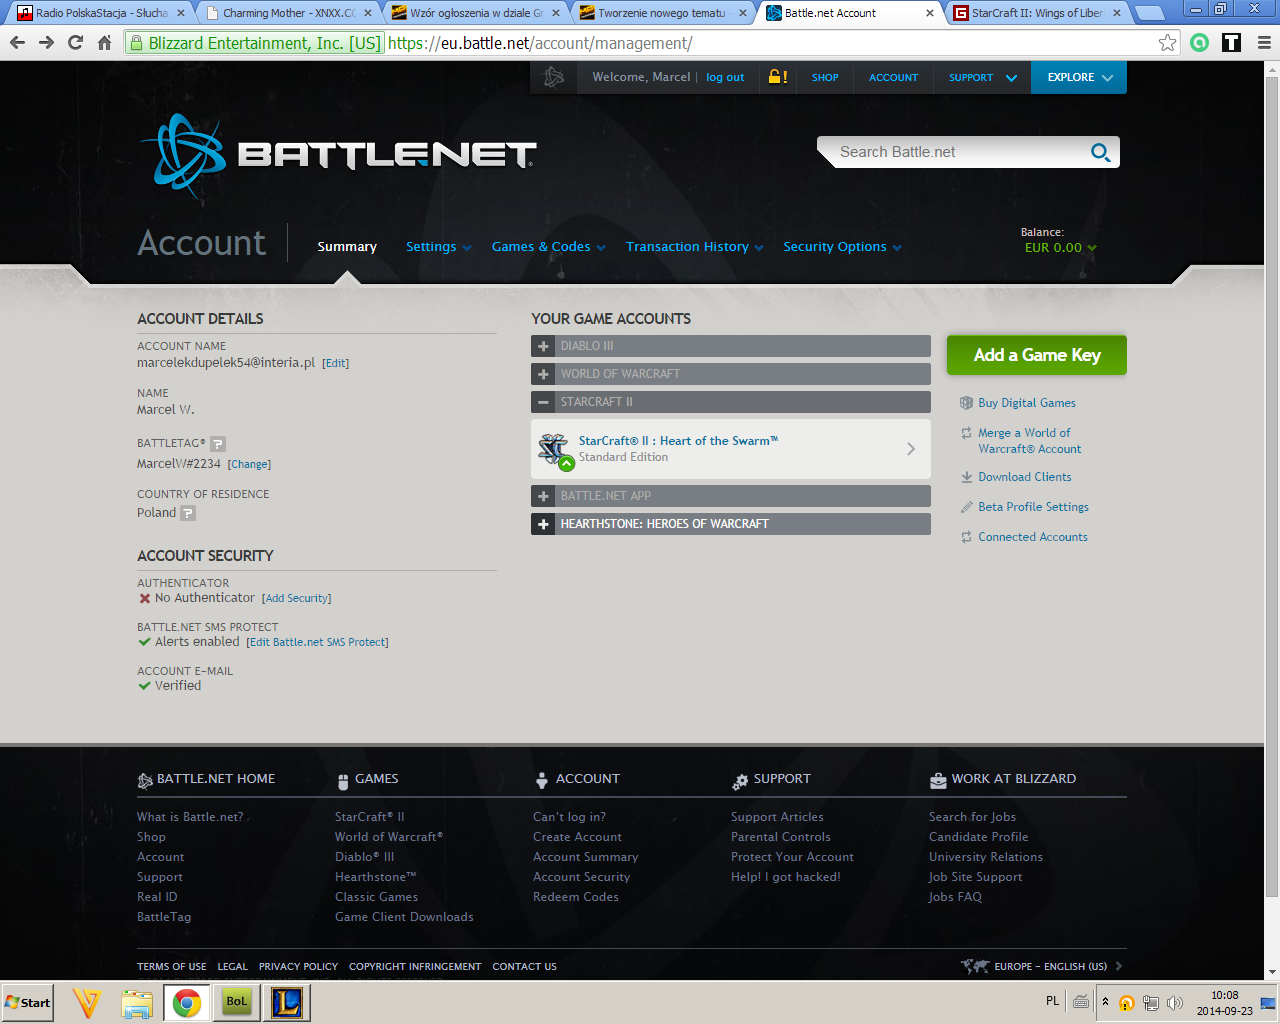The height and width of the screenshot is (1024, 1280).
Task: Open Connected Accounts link
Action: (1033, 537)
